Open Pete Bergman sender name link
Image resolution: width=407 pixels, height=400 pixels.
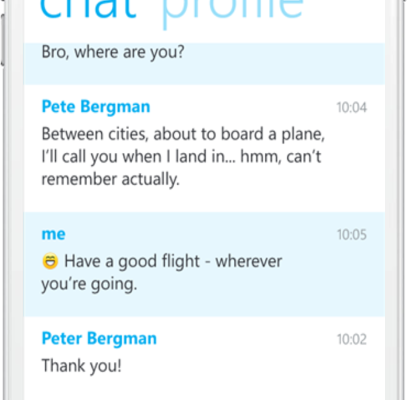click(x=96, y=107)
